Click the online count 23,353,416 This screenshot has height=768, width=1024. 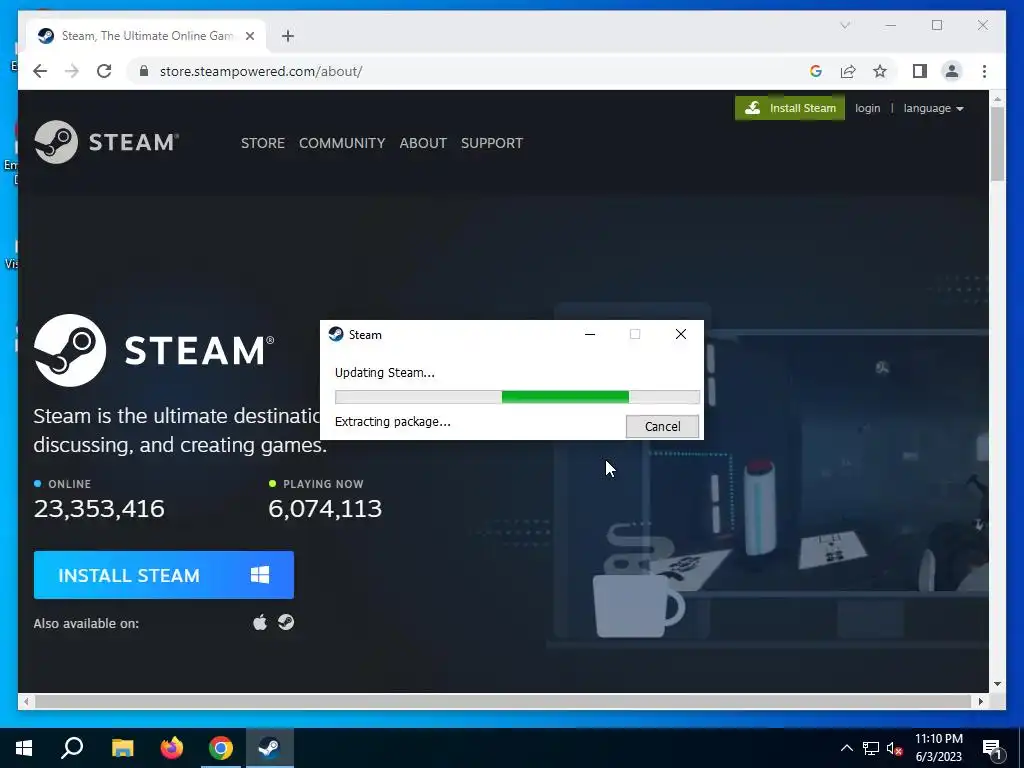coord(99,508)
